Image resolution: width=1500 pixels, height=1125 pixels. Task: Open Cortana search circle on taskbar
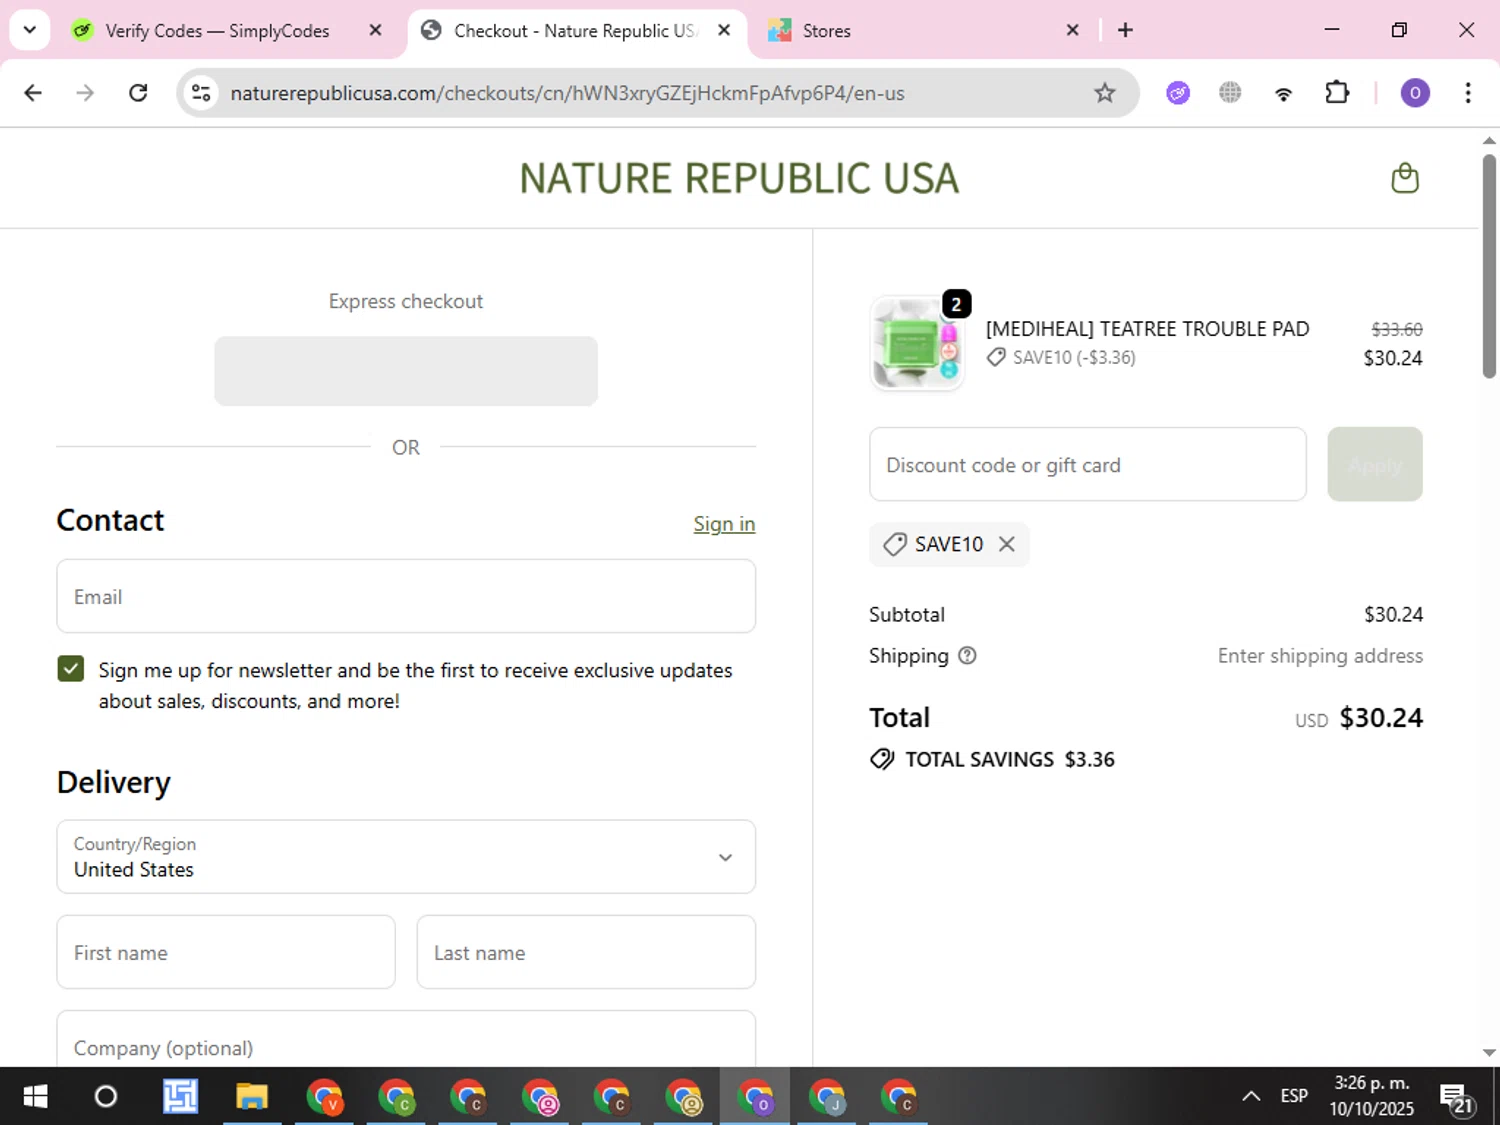click(106, 1096)
